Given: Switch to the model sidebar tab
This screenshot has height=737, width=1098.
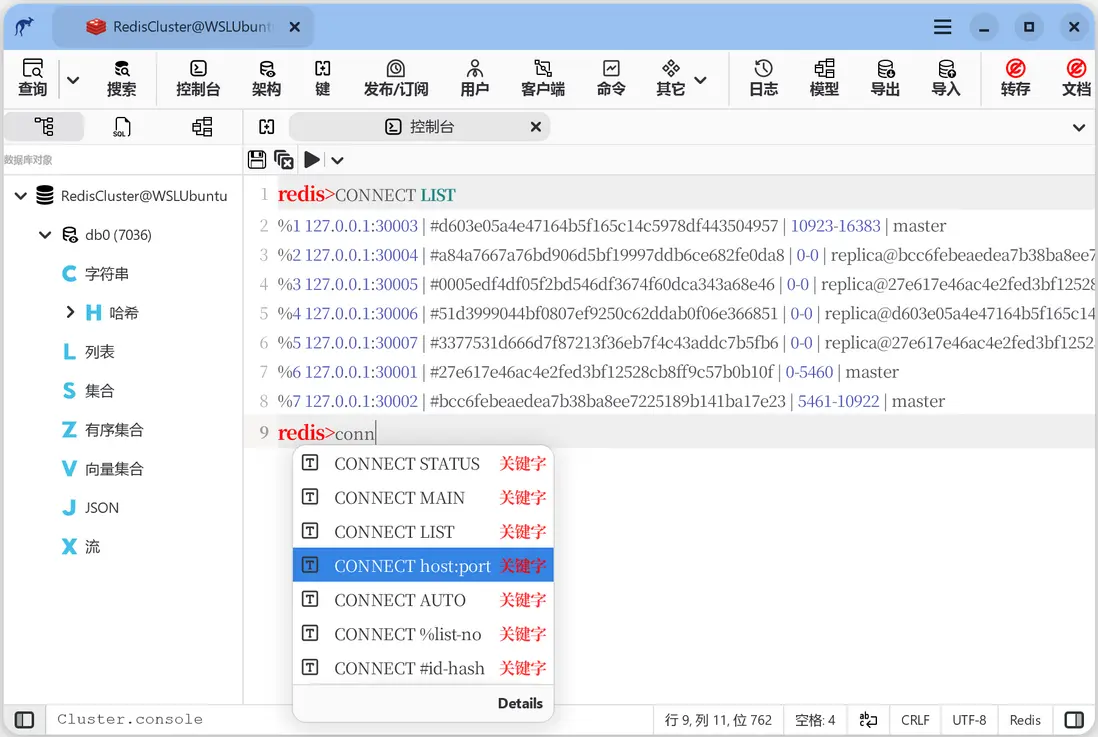Looking at the screenshot, I should 202,127.
